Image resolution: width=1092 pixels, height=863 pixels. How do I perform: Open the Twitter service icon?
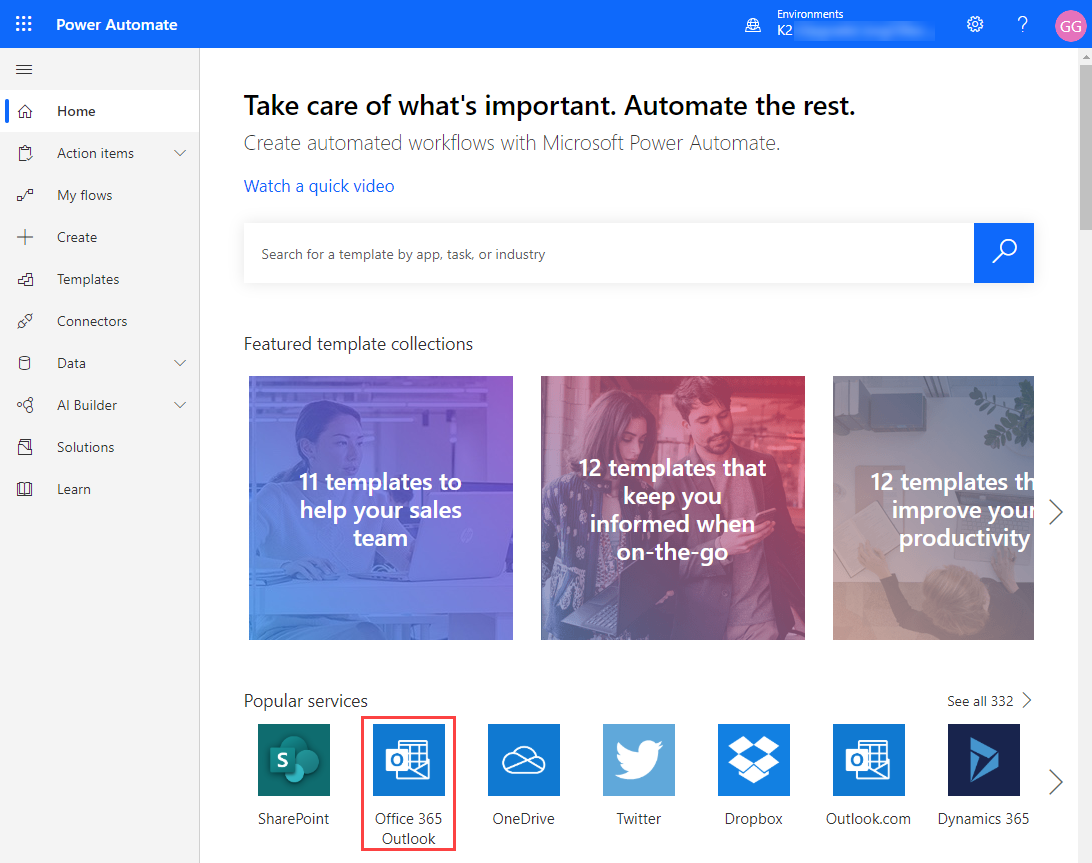[x=638, y=760]
